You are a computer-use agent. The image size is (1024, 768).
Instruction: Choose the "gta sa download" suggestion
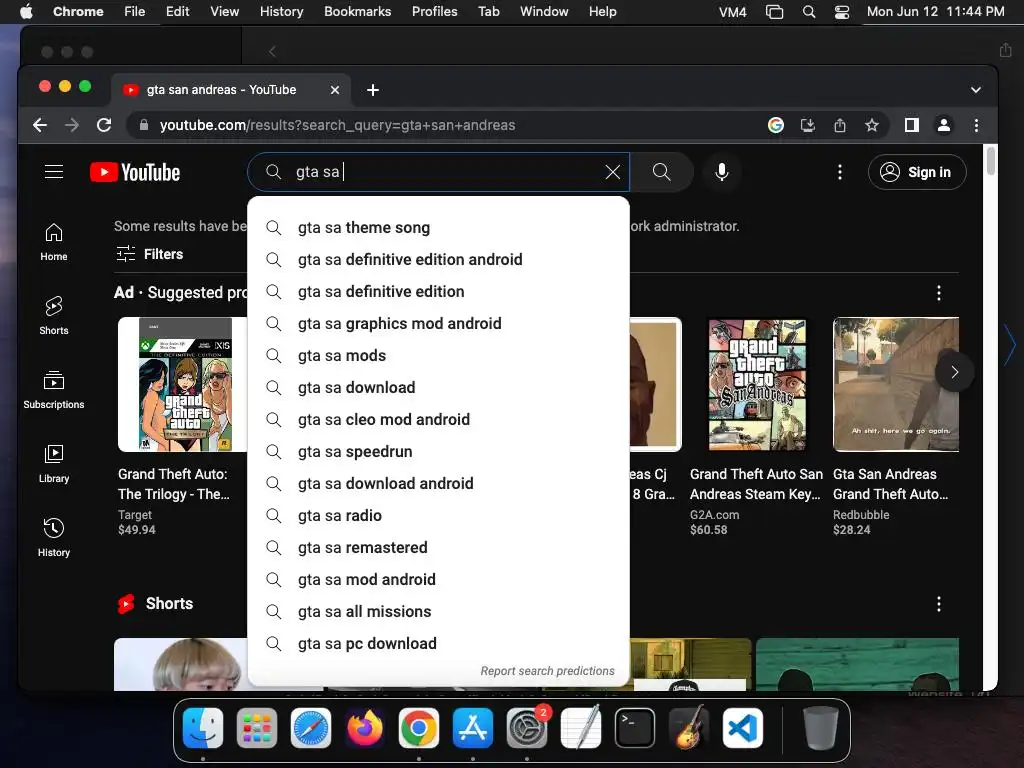[x=438, y=388]
